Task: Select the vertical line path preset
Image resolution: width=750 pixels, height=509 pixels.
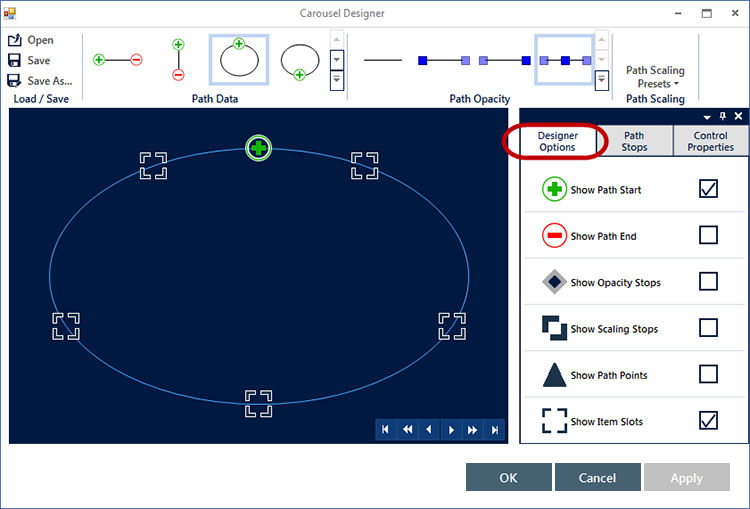Action: coord(178,60)
